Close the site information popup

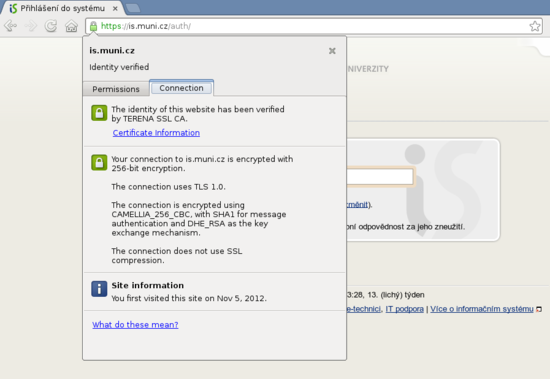pyautogui.click(x=332, y=51)
